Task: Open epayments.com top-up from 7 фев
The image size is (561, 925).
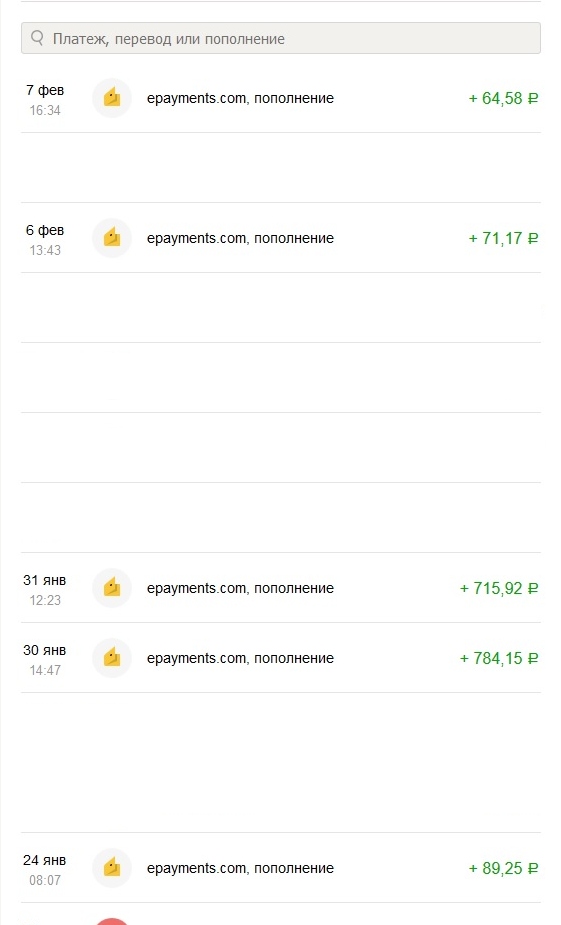Action: (x=240, y=98)
